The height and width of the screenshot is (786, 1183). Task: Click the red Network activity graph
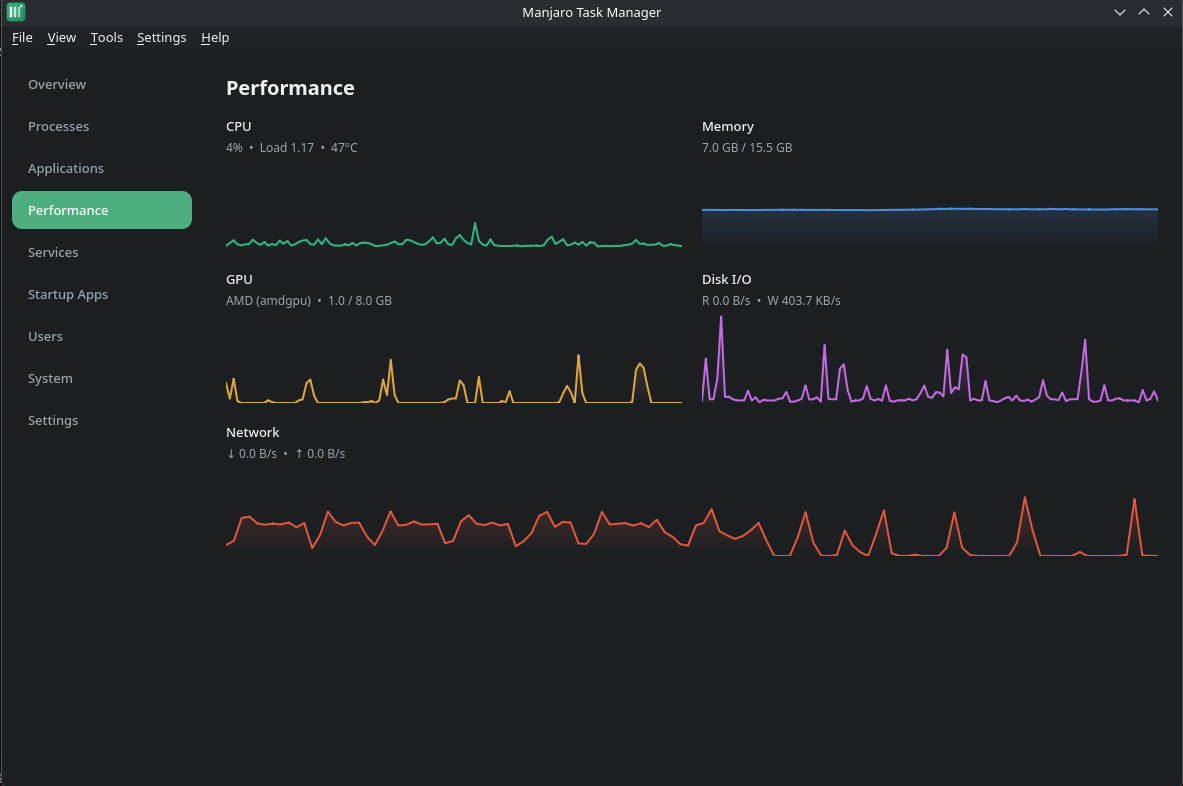coord(692,511)
